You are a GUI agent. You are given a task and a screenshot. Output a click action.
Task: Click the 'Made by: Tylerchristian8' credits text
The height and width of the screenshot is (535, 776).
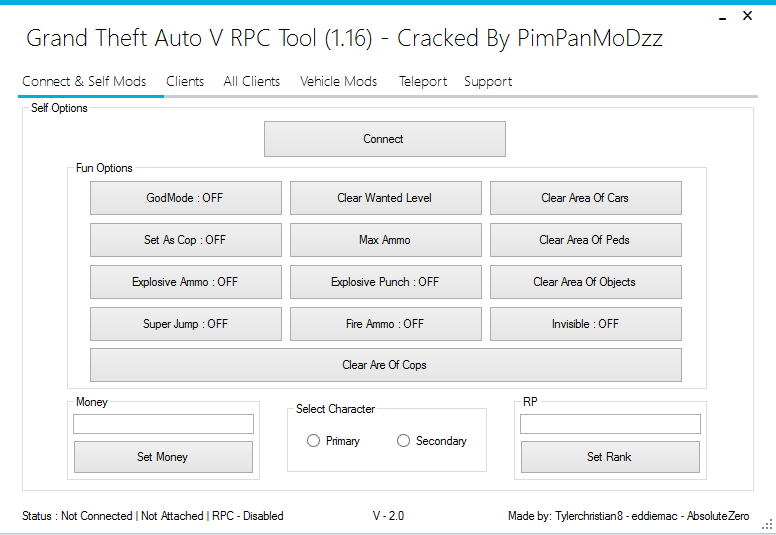[x=565, y=516]
